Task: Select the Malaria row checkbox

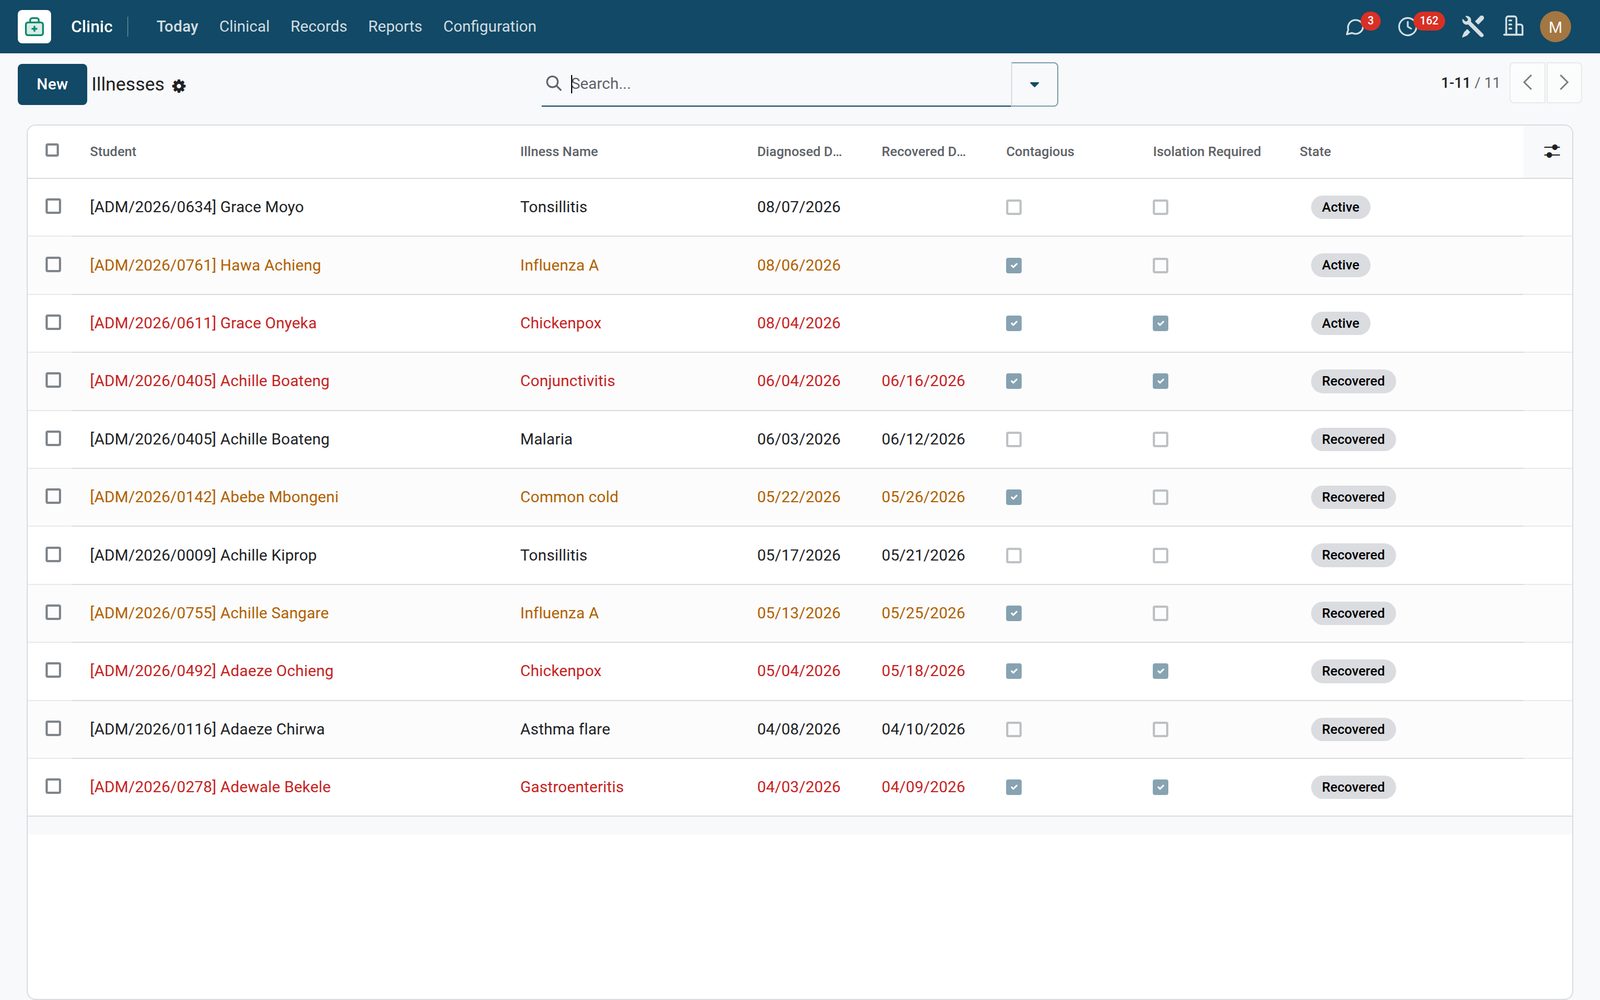Action: pos(53,438)
